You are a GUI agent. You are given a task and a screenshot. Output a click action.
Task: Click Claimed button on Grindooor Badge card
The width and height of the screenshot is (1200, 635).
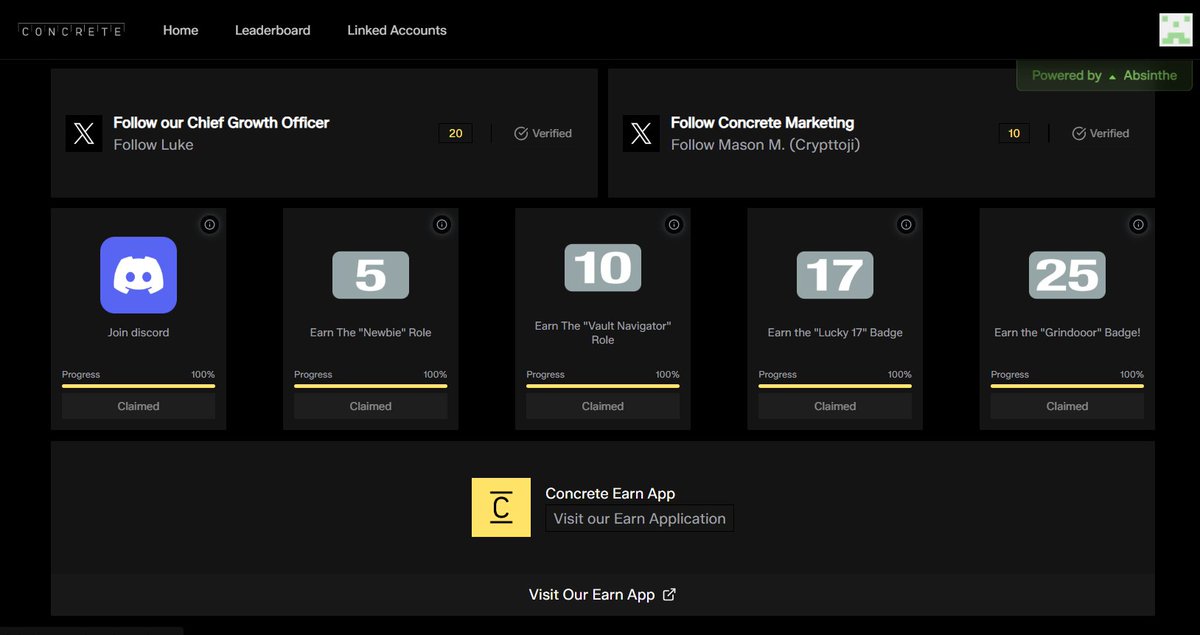pos(1067,406)
